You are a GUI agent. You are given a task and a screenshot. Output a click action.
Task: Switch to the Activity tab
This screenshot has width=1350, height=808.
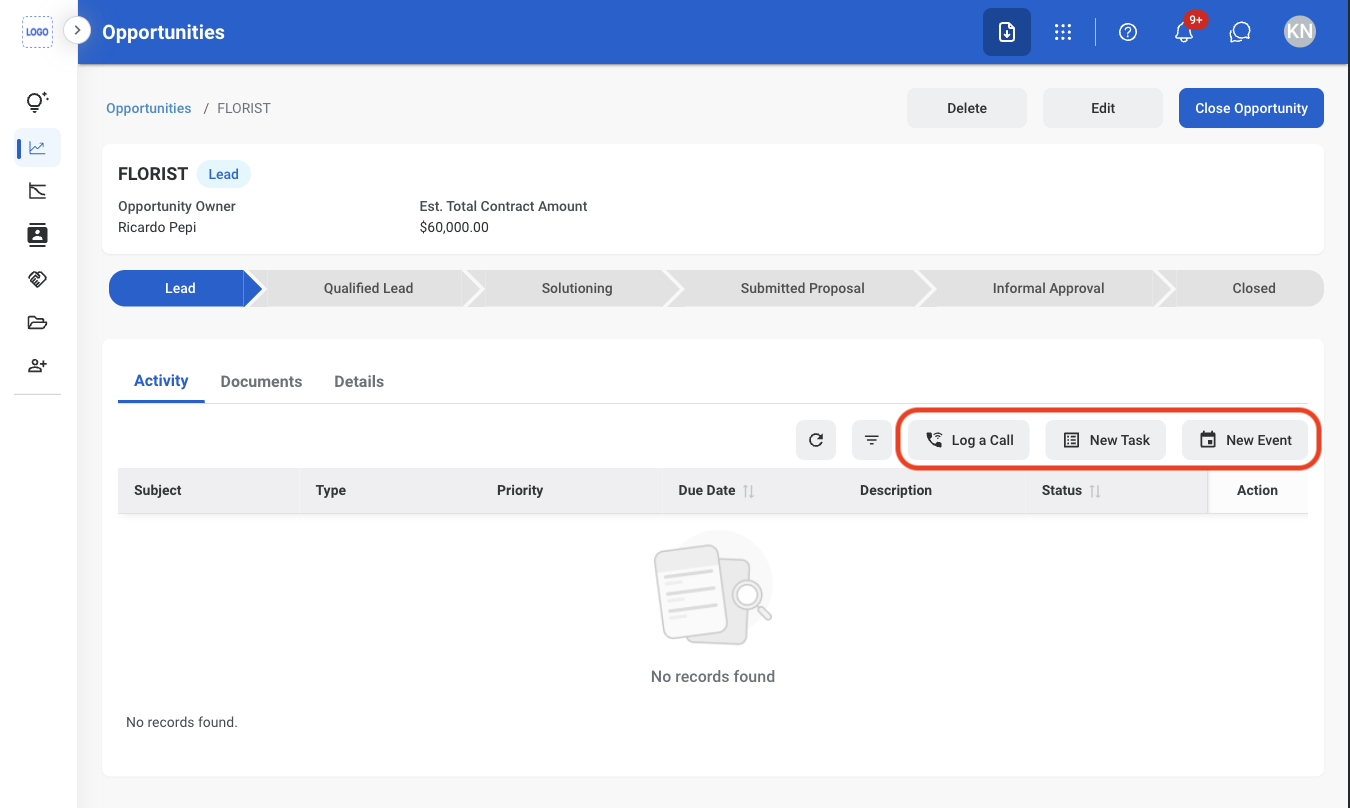click(x=161, y=381)
